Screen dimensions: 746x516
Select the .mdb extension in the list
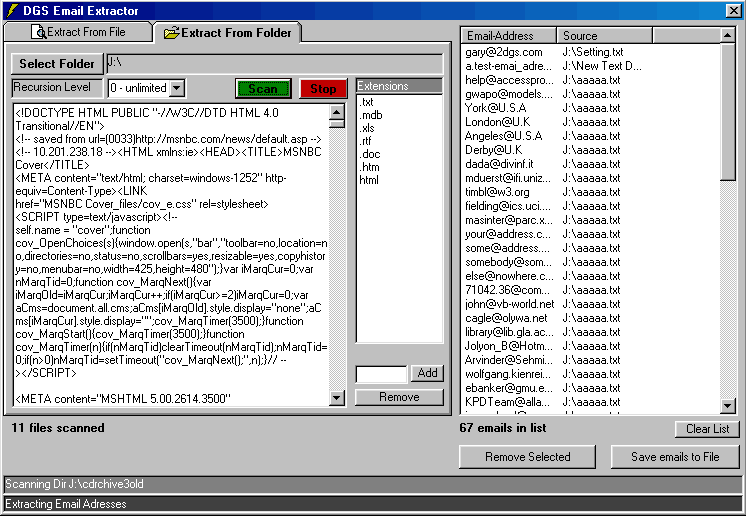370,115
